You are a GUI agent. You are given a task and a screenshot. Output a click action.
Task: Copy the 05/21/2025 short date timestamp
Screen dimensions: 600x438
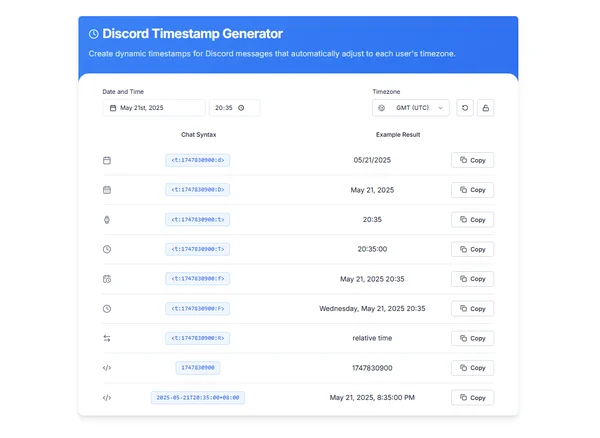point(473,160)
